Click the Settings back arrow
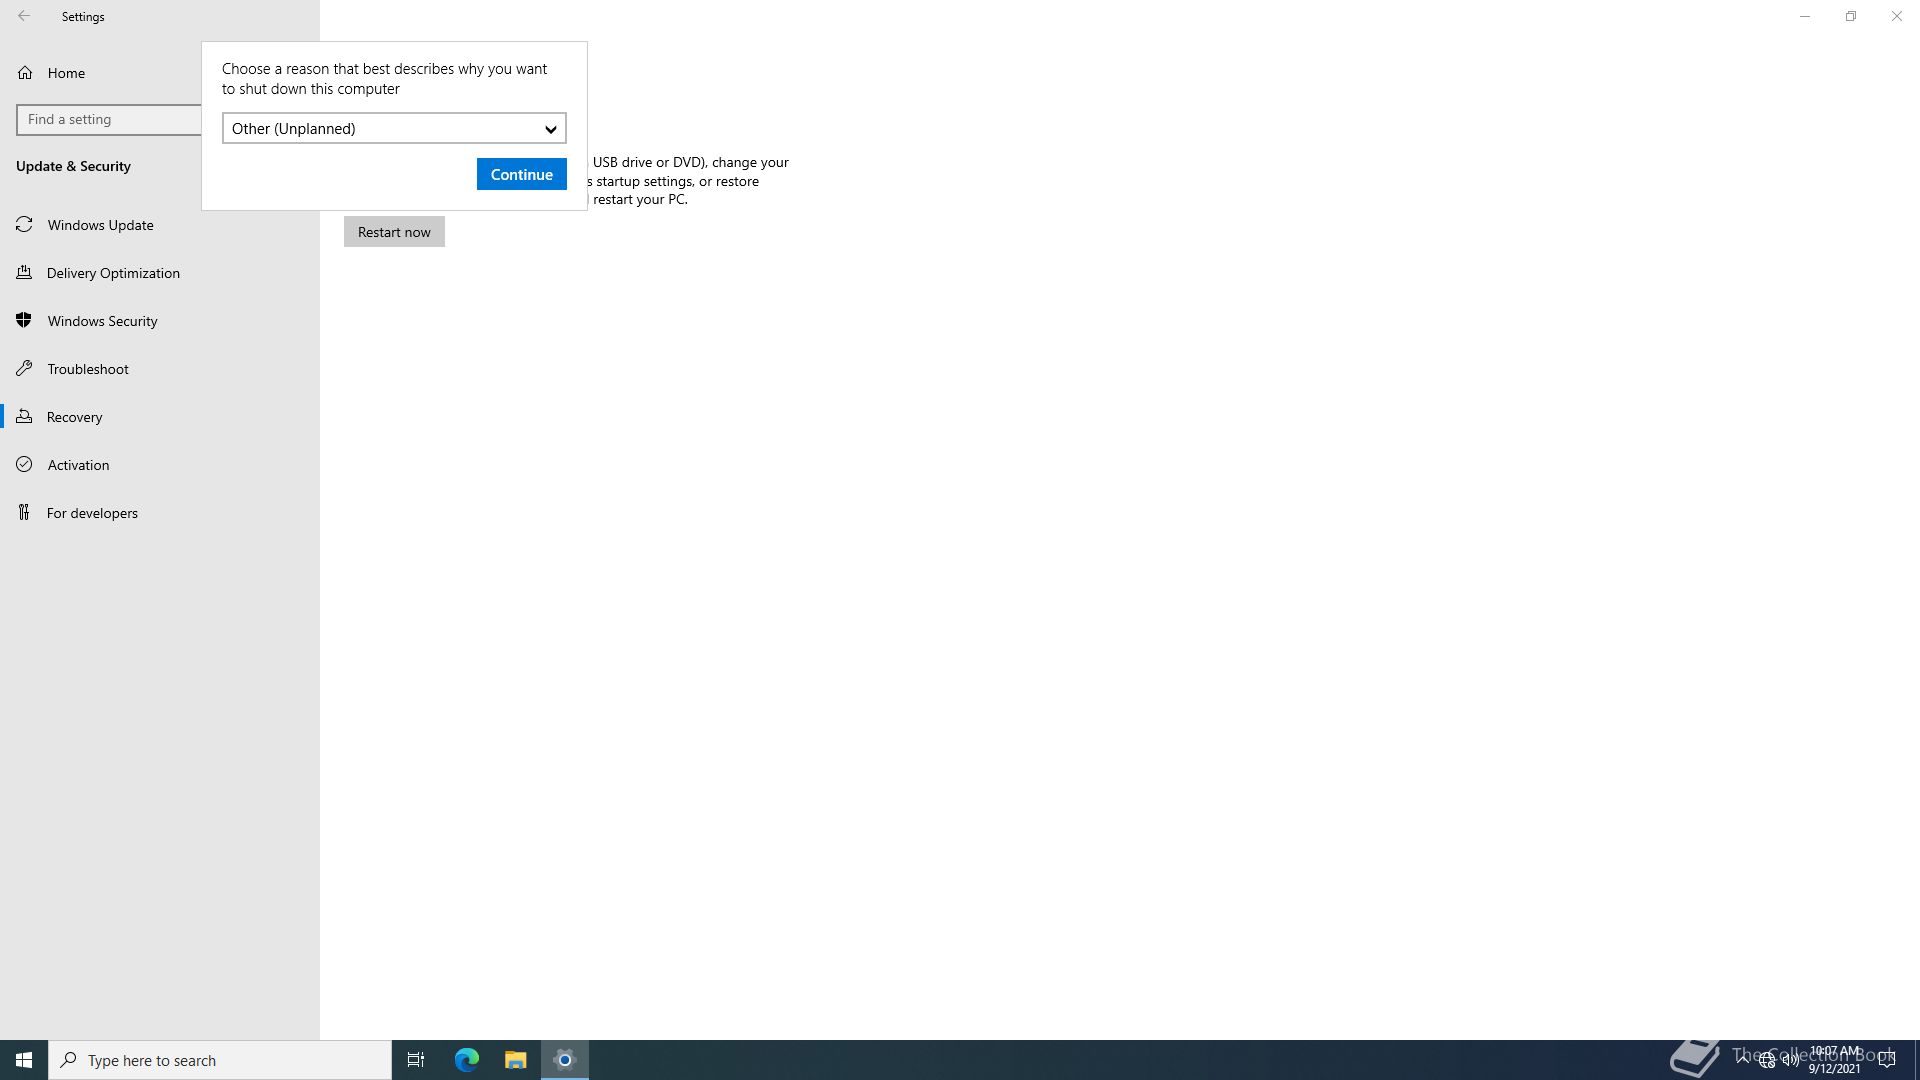1920x1080 pixels. tap(24, 16)
